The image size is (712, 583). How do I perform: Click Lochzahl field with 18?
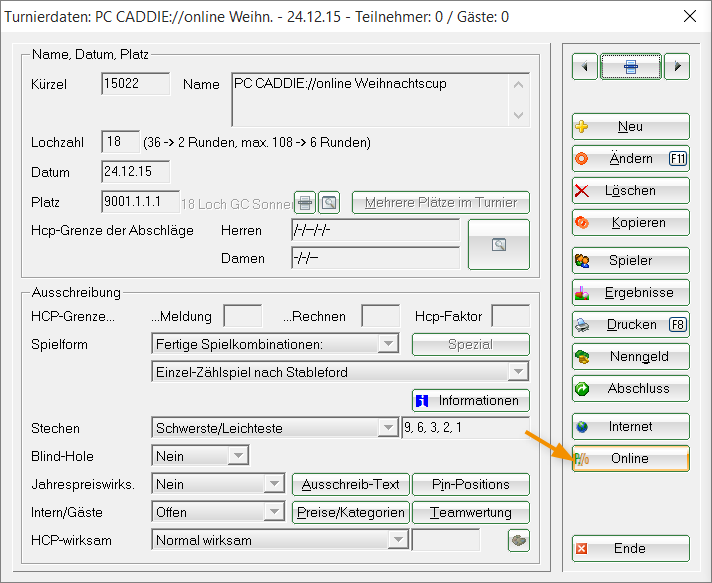(120, 142)
